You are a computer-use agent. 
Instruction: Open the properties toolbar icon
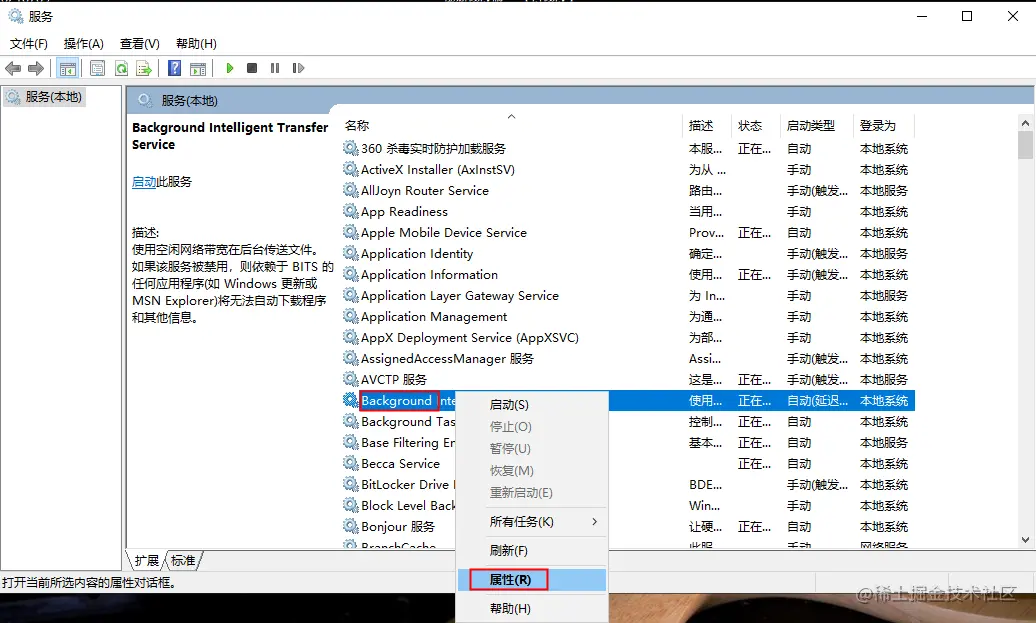point(97,68)
